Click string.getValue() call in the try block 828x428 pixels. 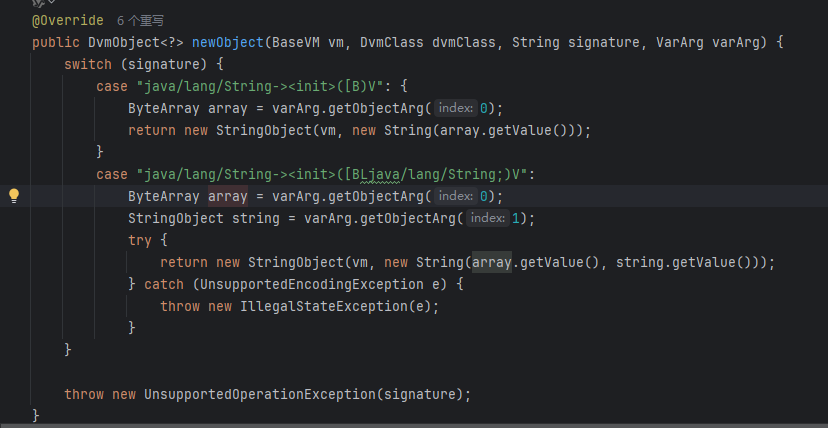tap(683, 262)
